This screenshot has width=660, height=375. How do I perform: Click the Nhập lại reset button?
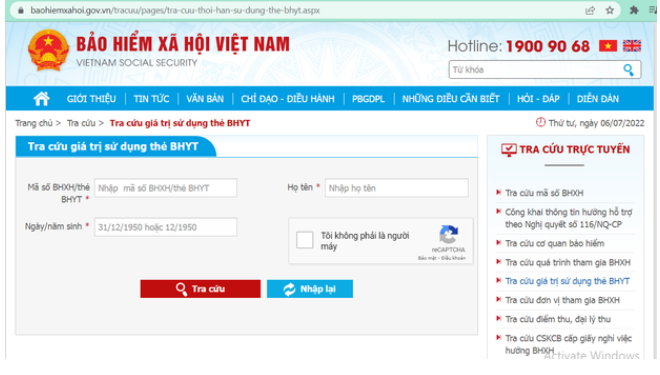[x=310, y=289]
